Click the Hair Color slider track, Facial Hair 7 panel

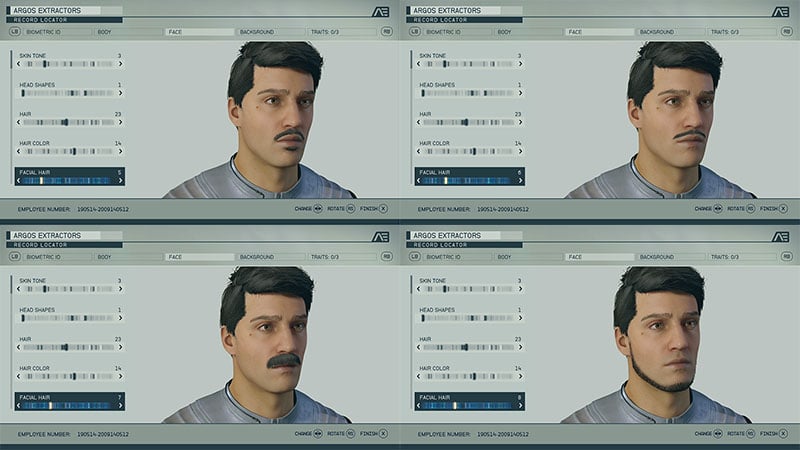[69, 376]
